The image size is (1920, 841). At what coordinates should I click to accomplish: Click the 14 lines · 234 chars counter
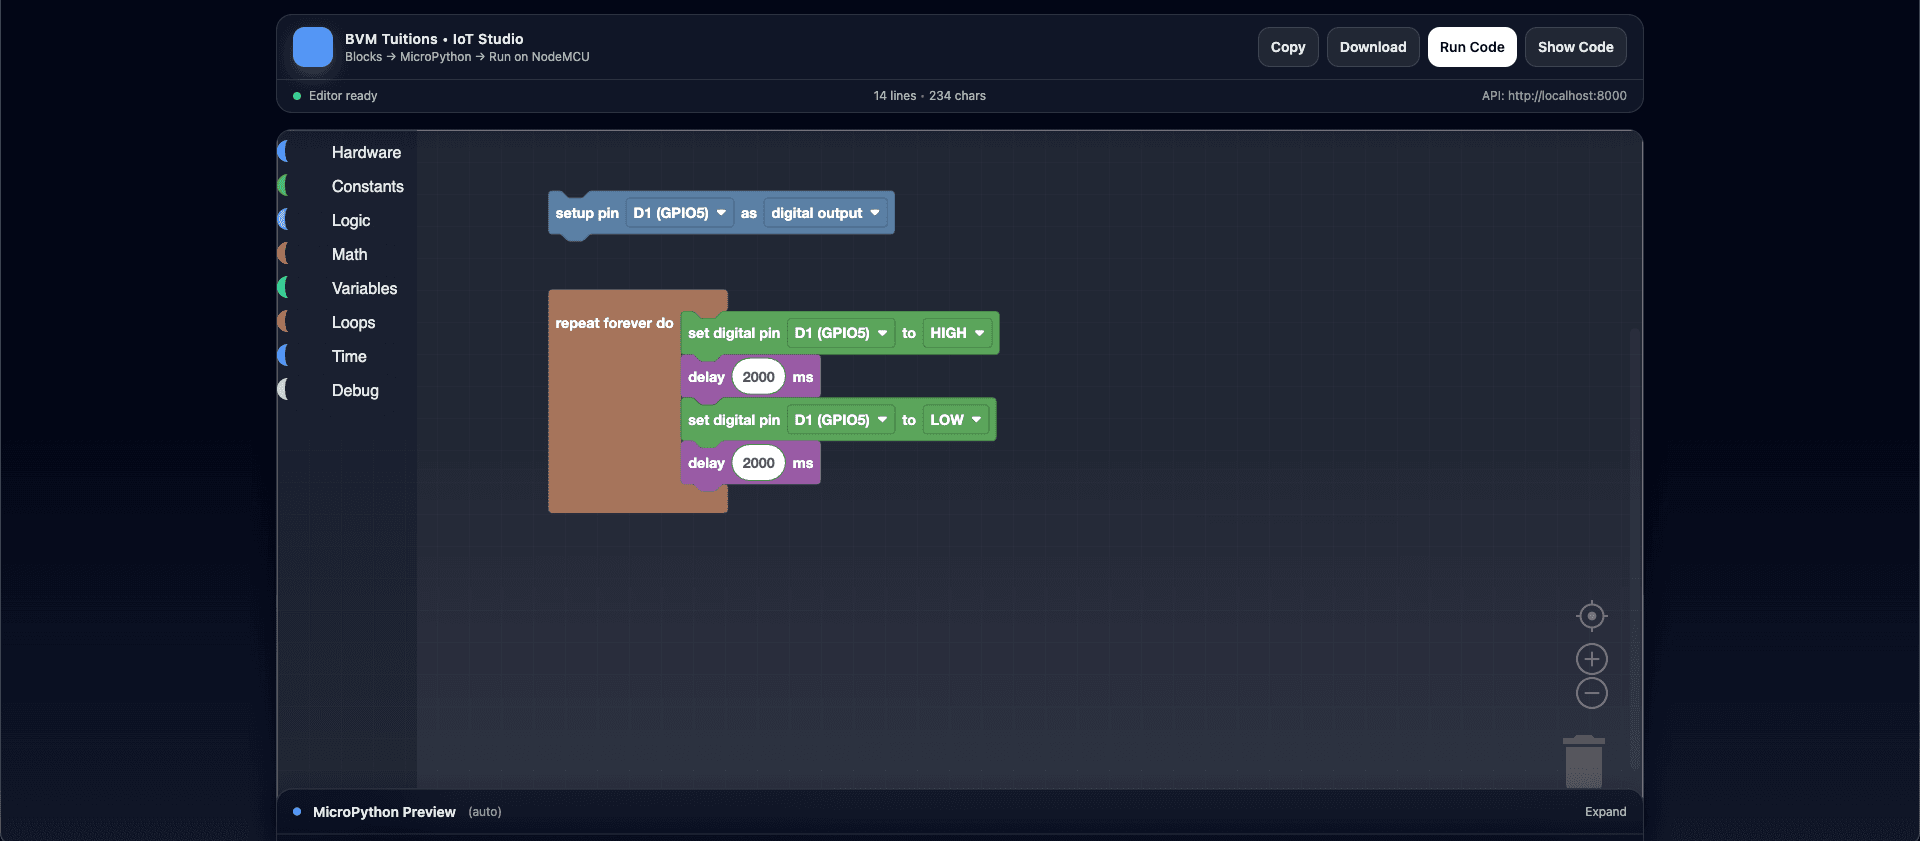pos(929,96)
